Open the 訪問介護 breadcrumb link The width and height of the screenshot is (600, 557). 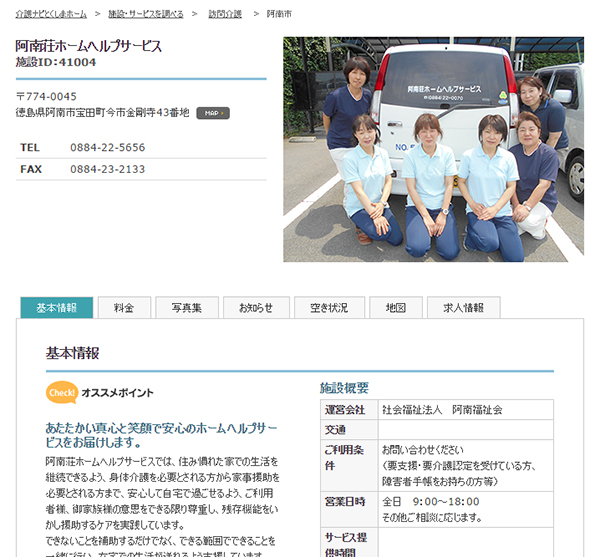225,14
